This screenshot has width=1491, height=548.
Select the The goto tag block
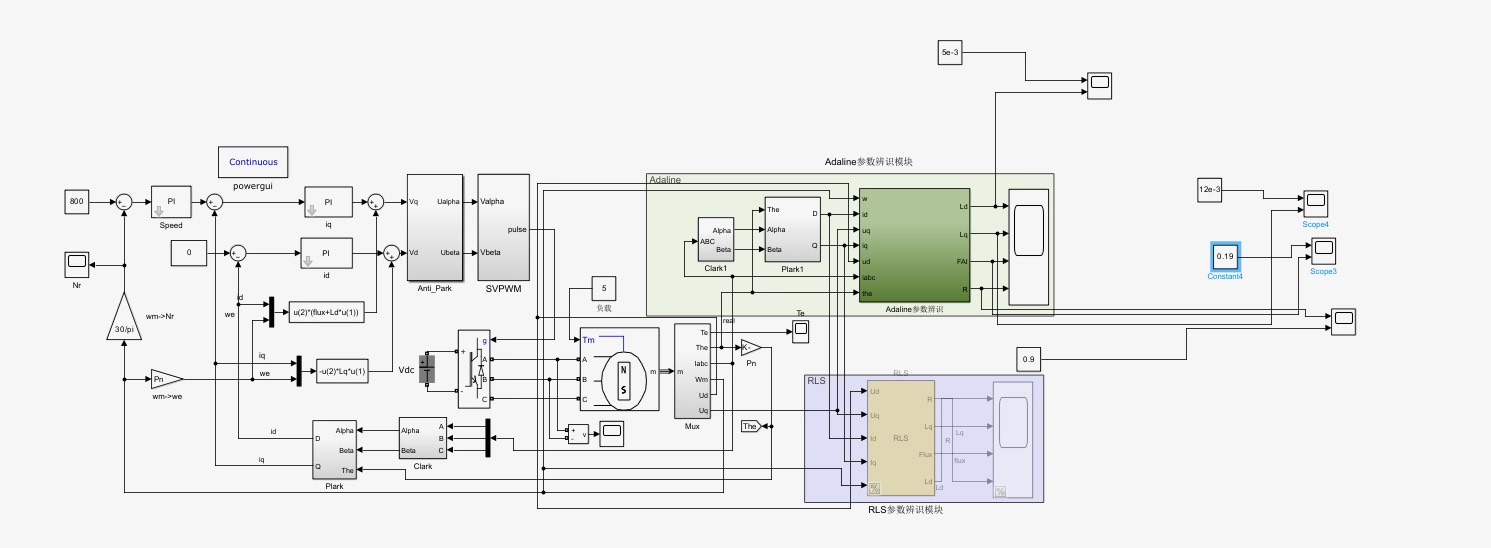pos(751,427)
